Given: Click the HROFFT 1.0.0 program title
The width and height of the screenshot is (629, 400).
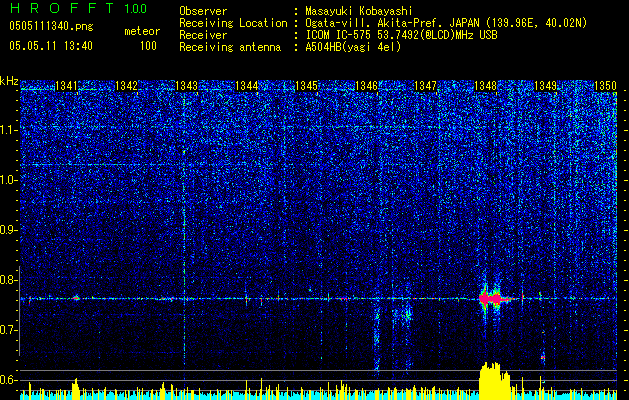Looking at the screenshot, I should [78, 8].
